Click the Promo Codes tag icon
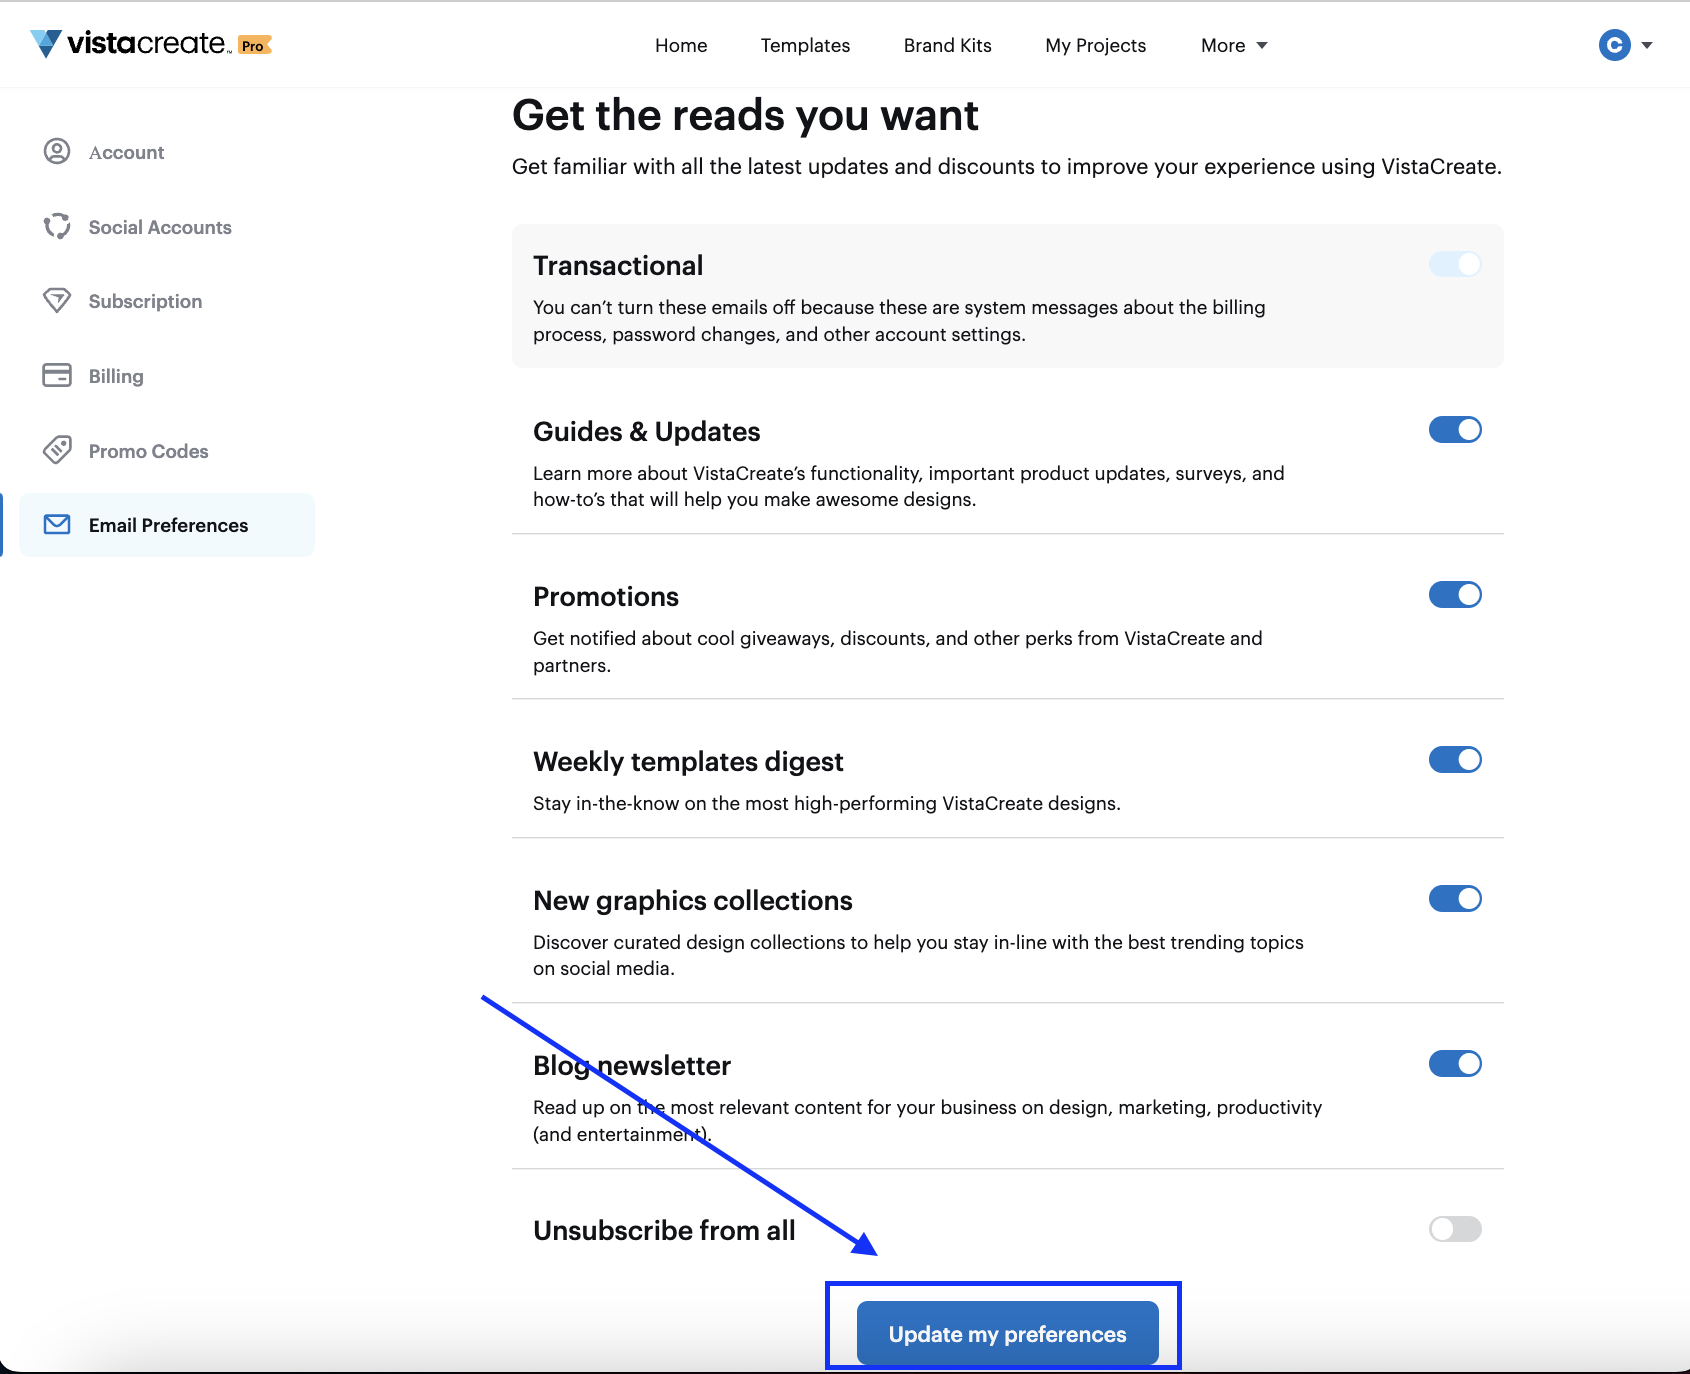The width and height of the screenshot is (1690, 1374). [57, 450]
